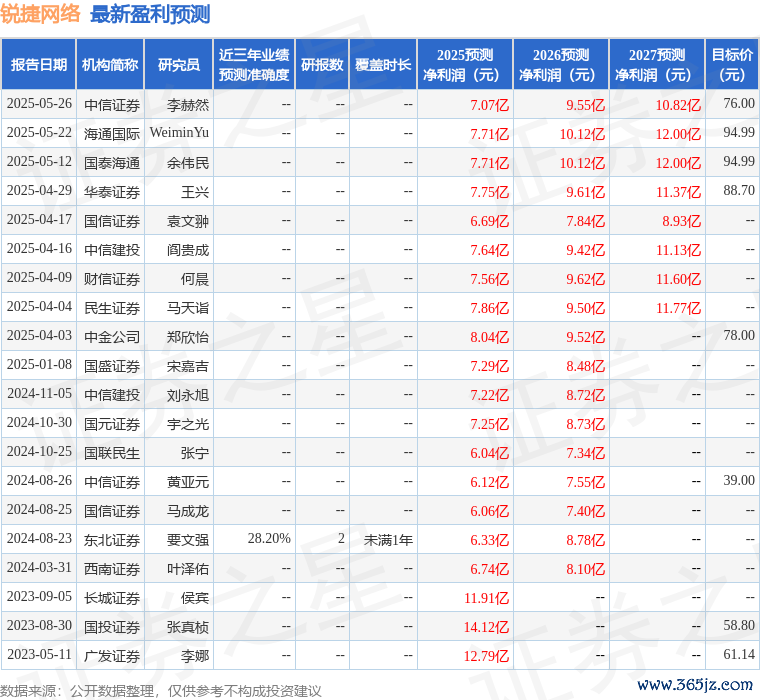
Task: Select the 国盛证券 institution cell
Action: [112, 366]
